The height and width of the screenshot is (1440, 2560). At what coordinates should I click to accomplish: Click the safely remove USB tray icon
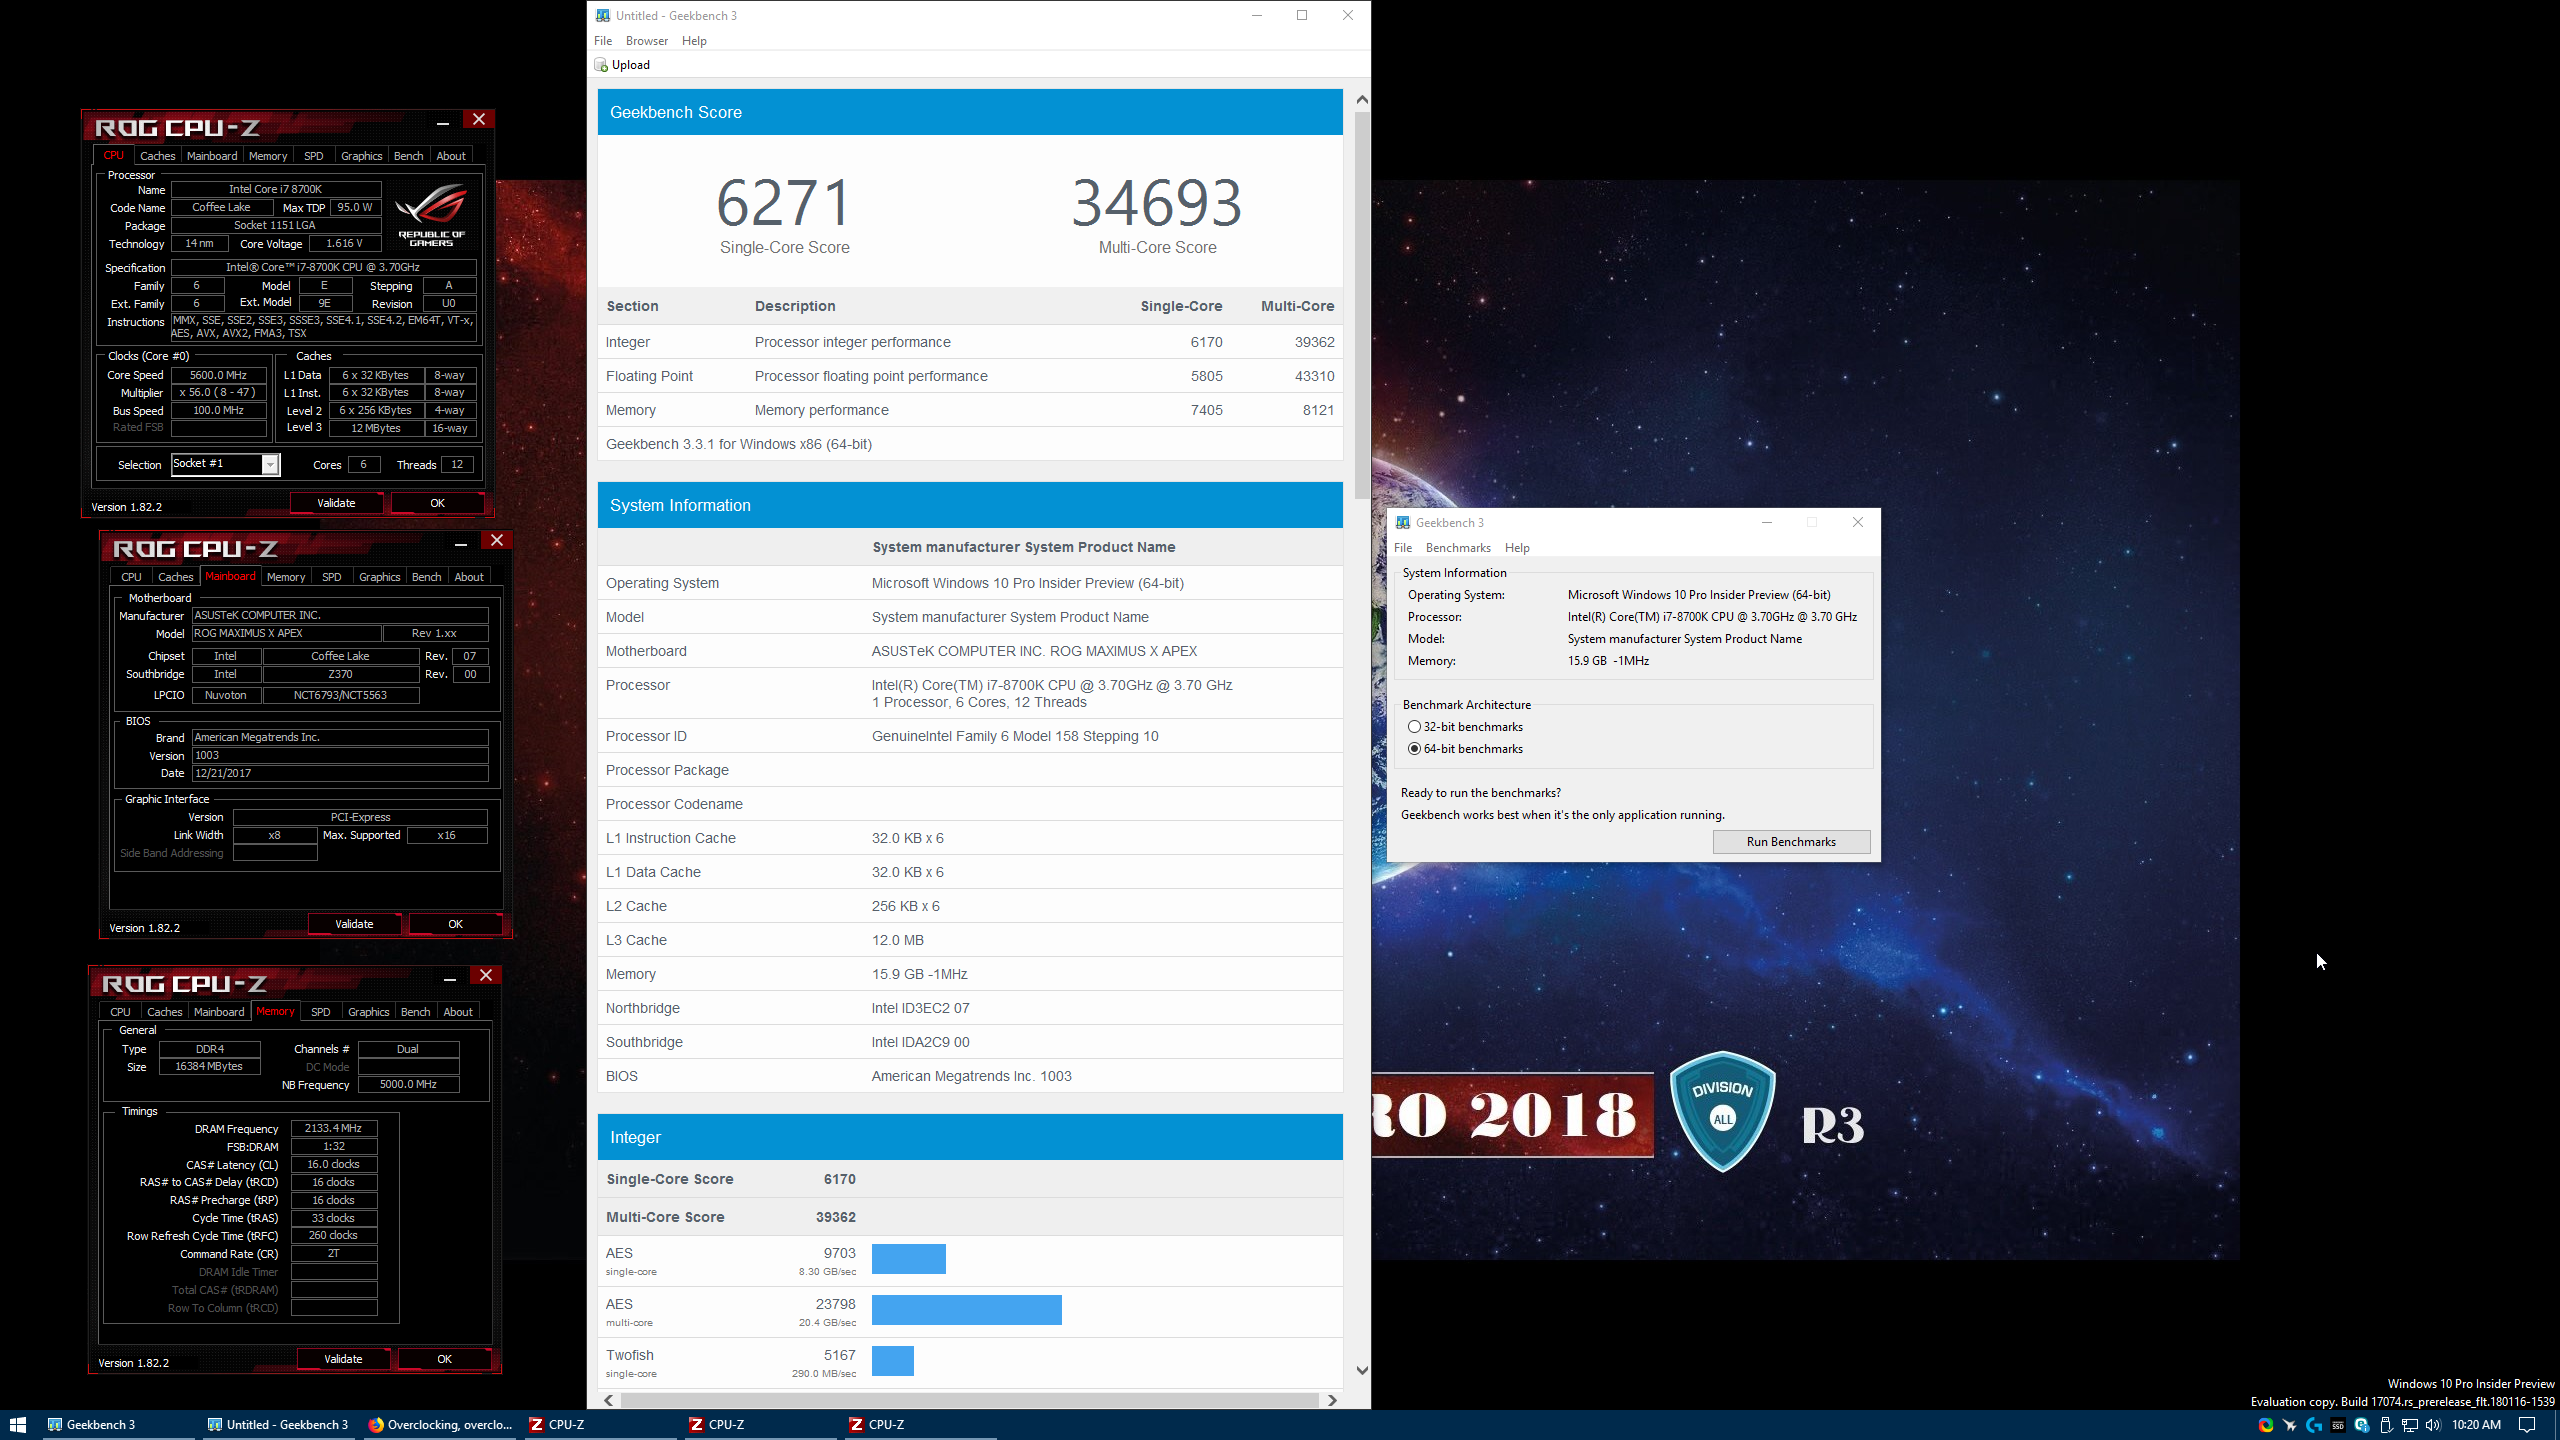pos(2386,1425)
